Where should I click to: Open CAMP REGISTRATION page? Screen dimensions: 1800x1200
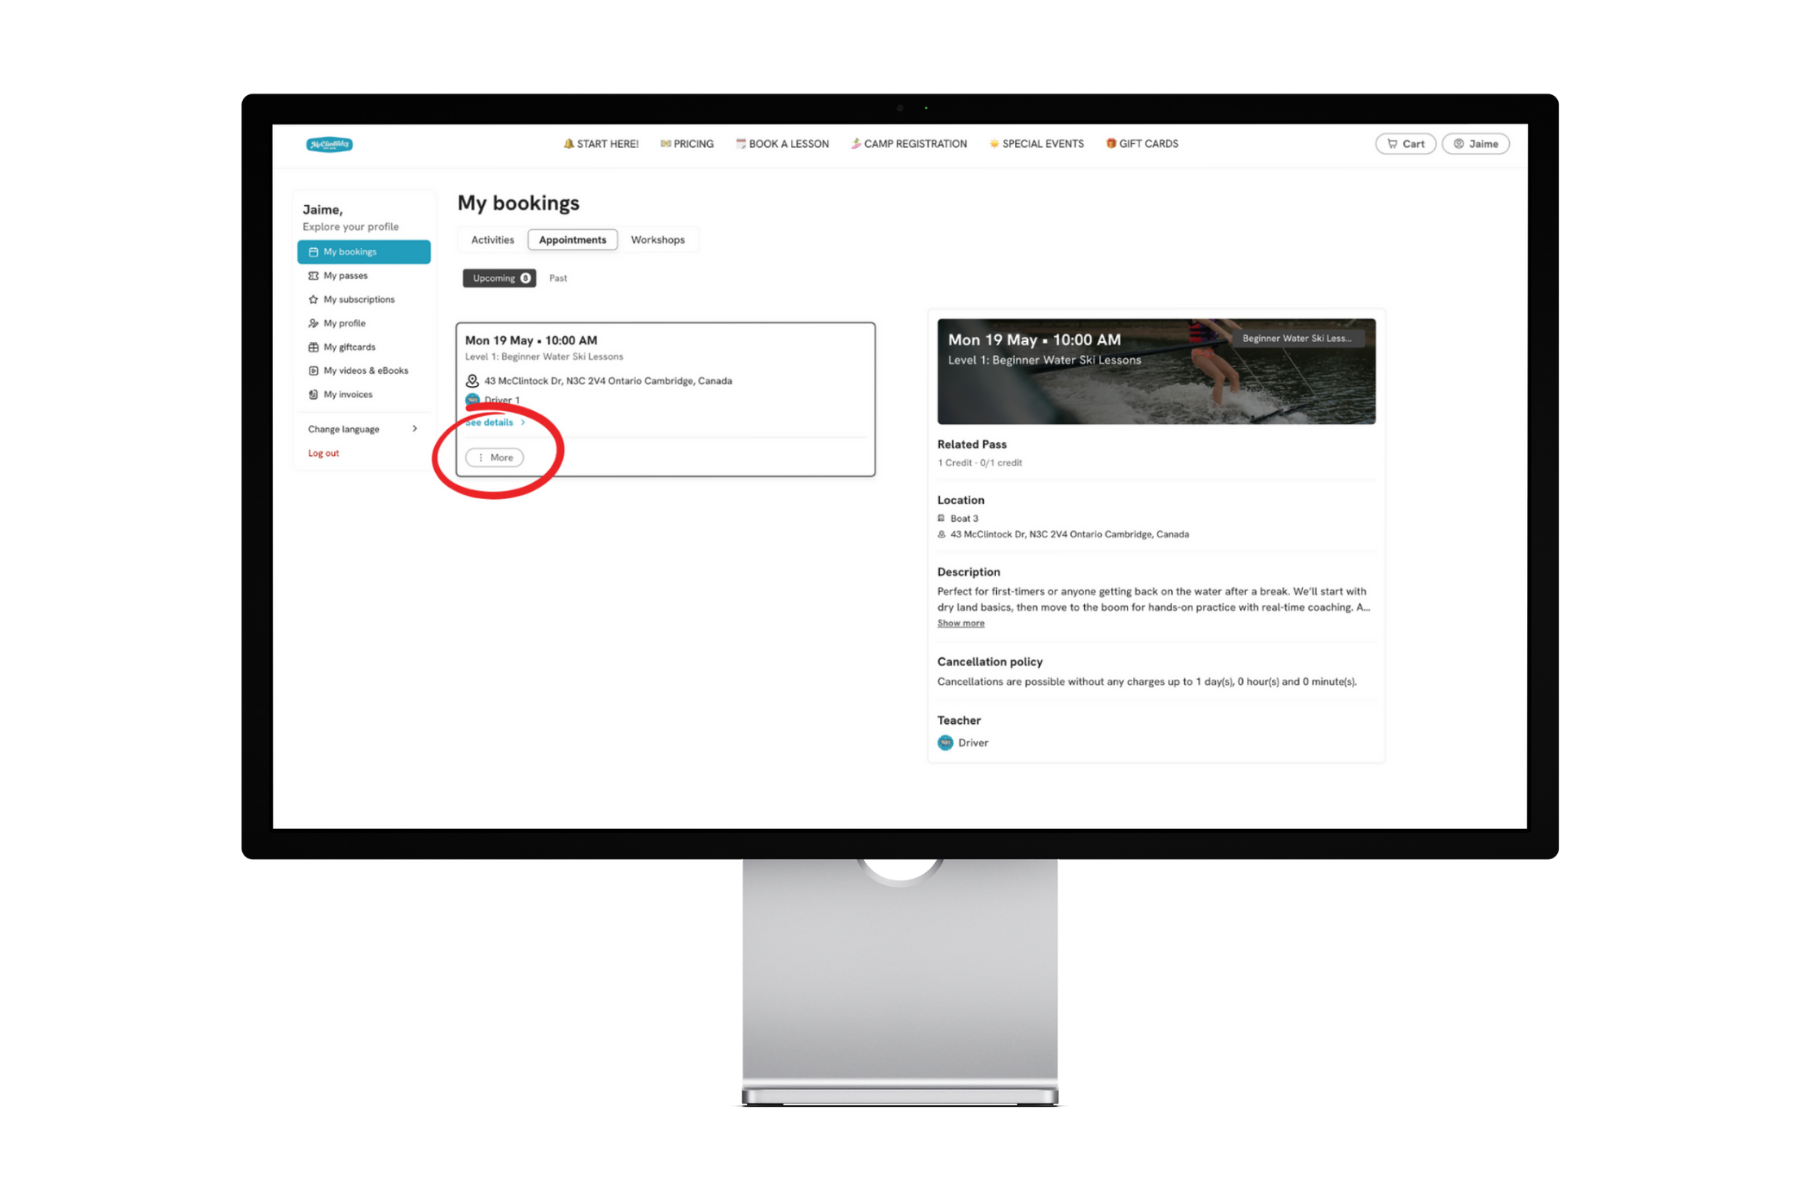tap(909, 144)
